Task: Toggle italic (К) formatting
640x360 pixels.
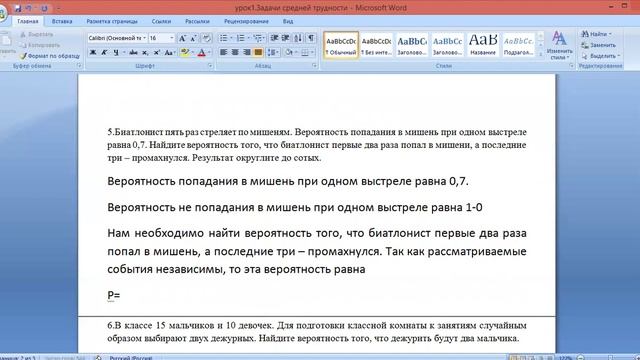Action: point(104,53)
